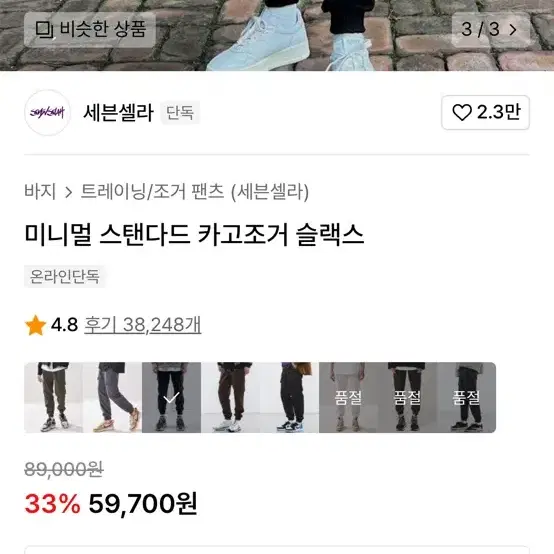Click the product title 미니멀 스탠다드 카고조거 슬랙스
The image size is (554, 554).
pos(194,235)
